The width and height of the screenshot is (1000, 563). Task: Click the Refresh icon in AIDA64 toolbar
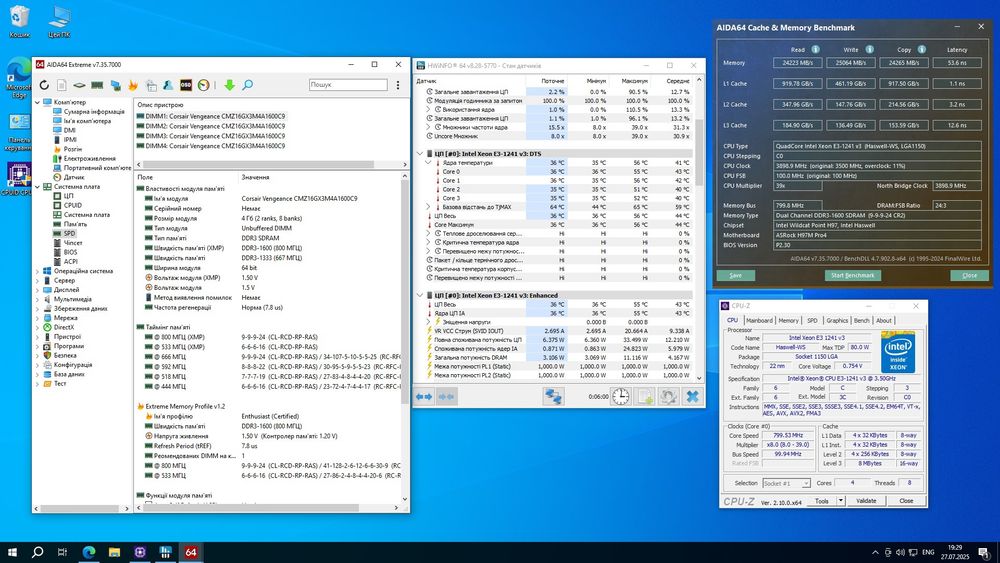44,85
